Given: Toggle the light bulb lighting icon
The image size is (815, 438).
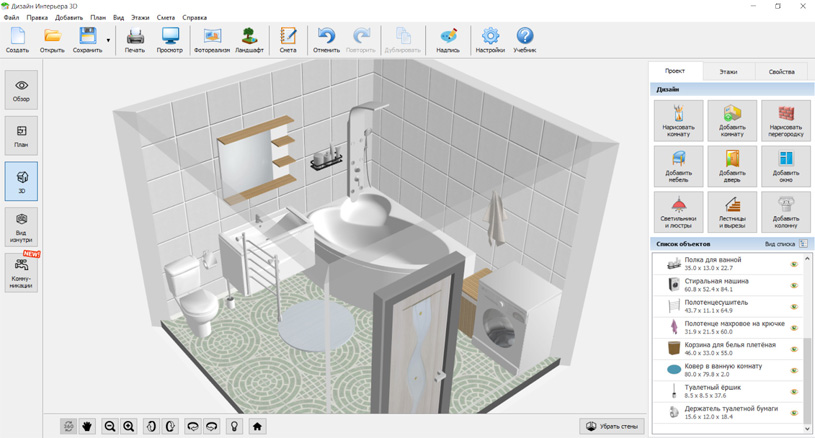Looking at the screenshot, I should click(x=234, y=426).
